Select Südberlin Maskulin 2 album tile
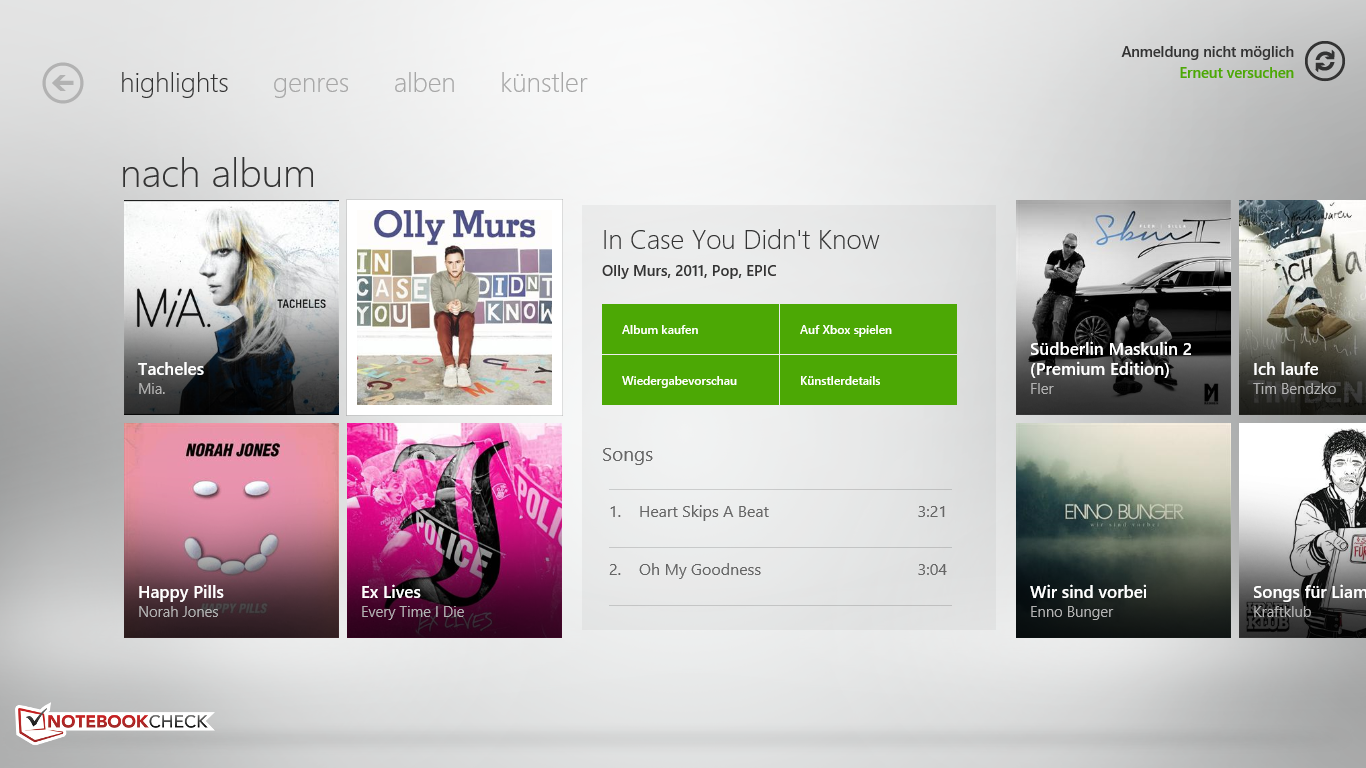The image size is (1366, 768). click(1123, 307)
